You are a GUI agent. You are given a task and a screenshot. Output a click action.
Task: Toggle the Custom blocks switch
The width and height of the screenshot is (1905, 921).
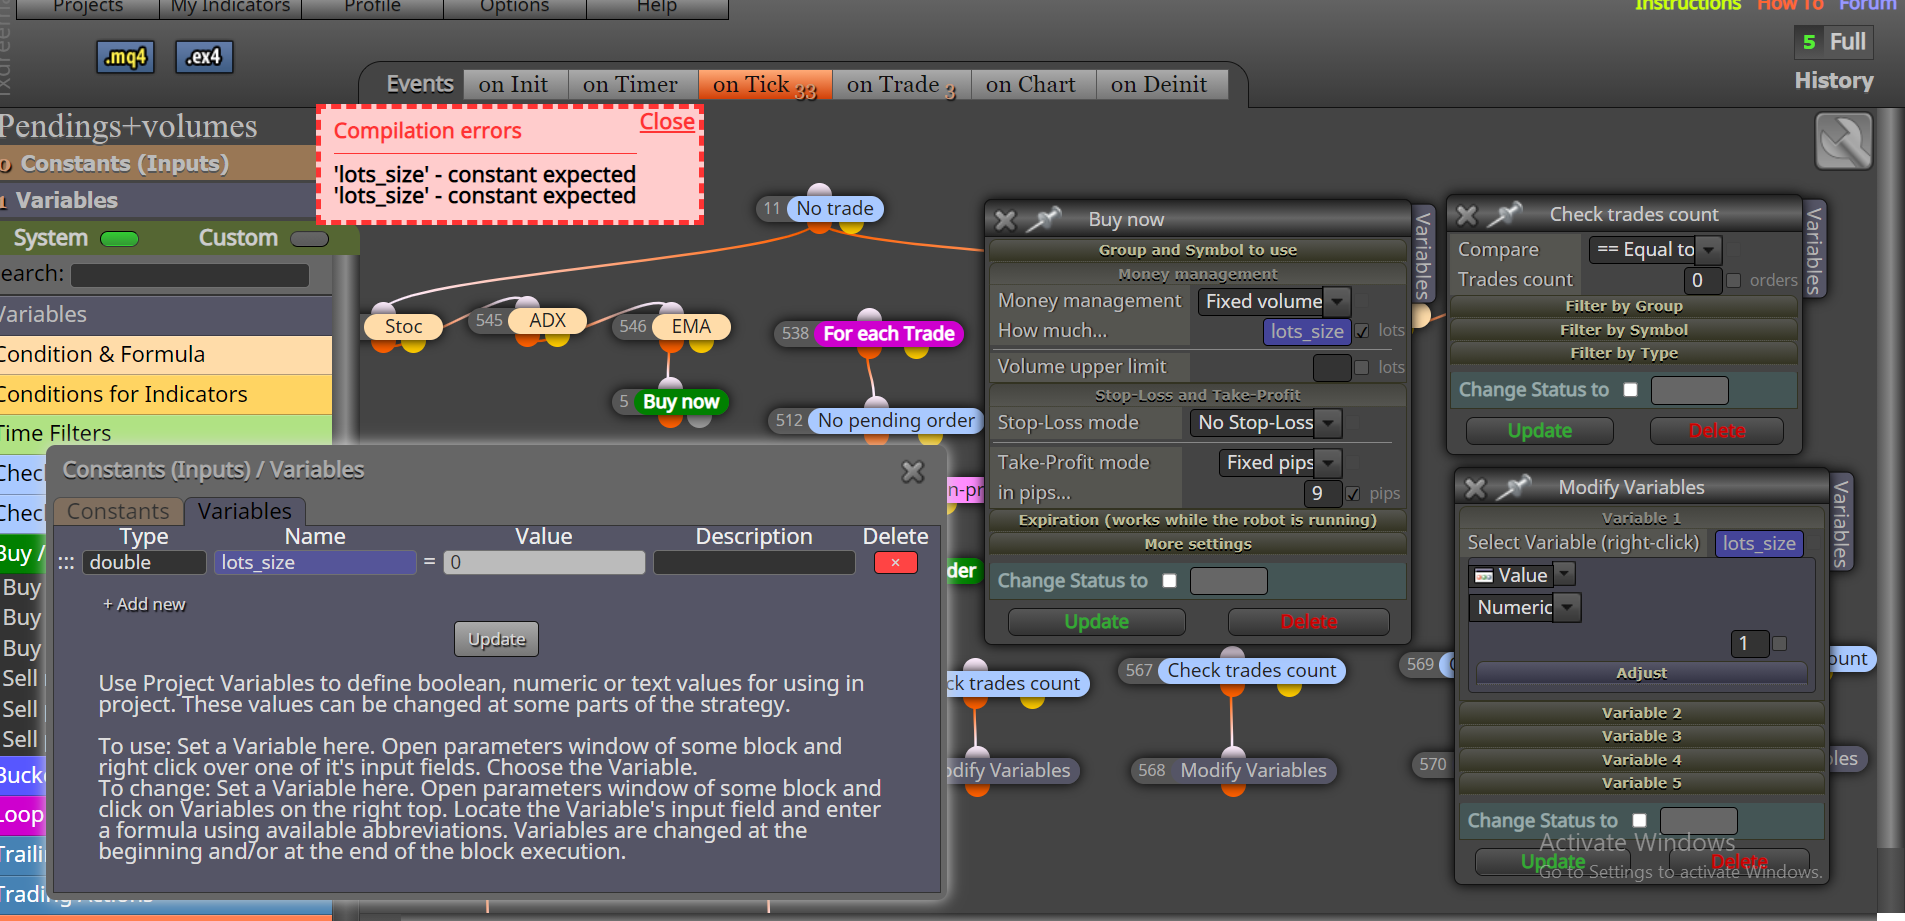tap(309, 239)
